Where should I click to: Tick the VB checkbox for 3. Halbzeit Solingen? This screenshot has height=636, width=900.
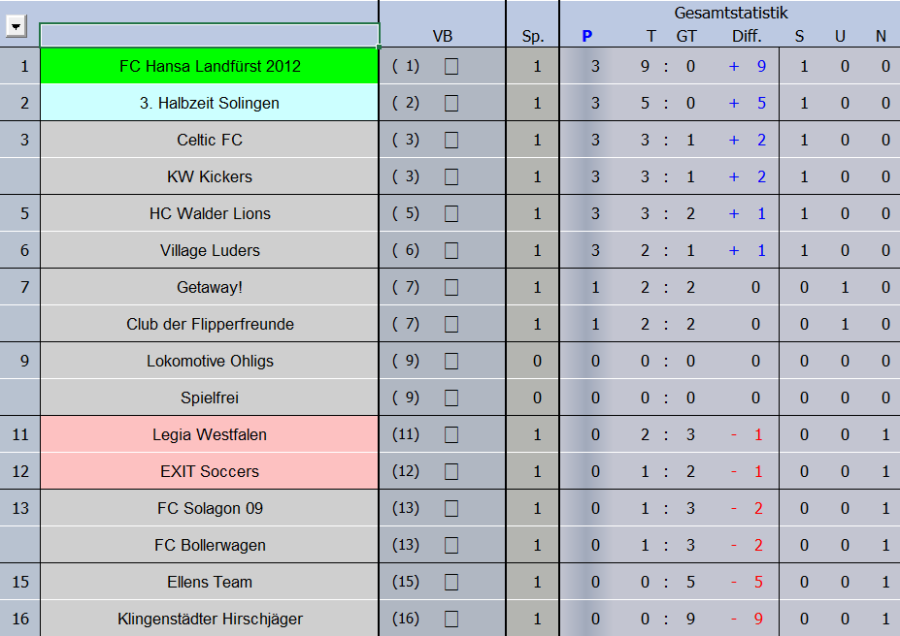pyautogui.click(x=451, y=103)
